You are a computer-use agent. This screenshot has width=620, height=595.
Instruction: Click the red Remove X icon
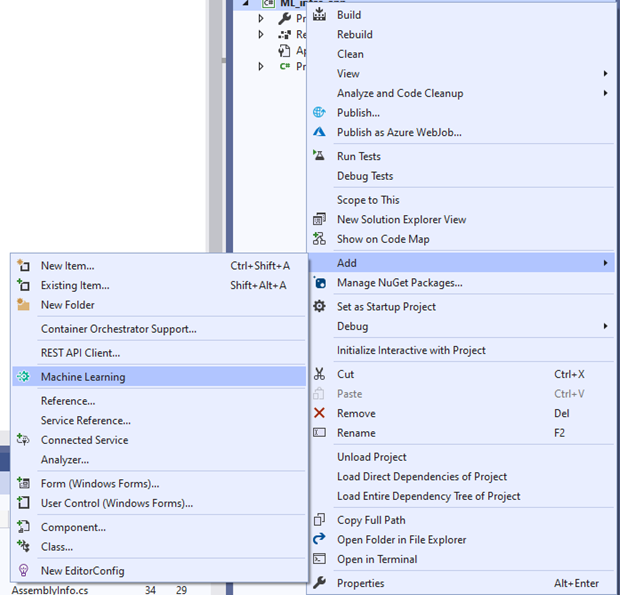click(319, 413)
